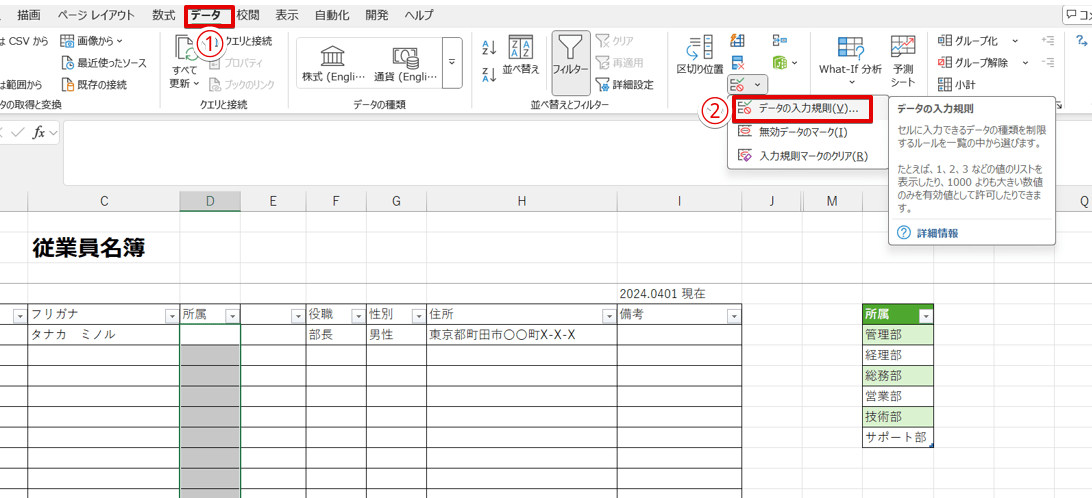Choose 無効データのマーク(I) menu item
This screenshot has width=1092, height=498.
pos(808,132)
